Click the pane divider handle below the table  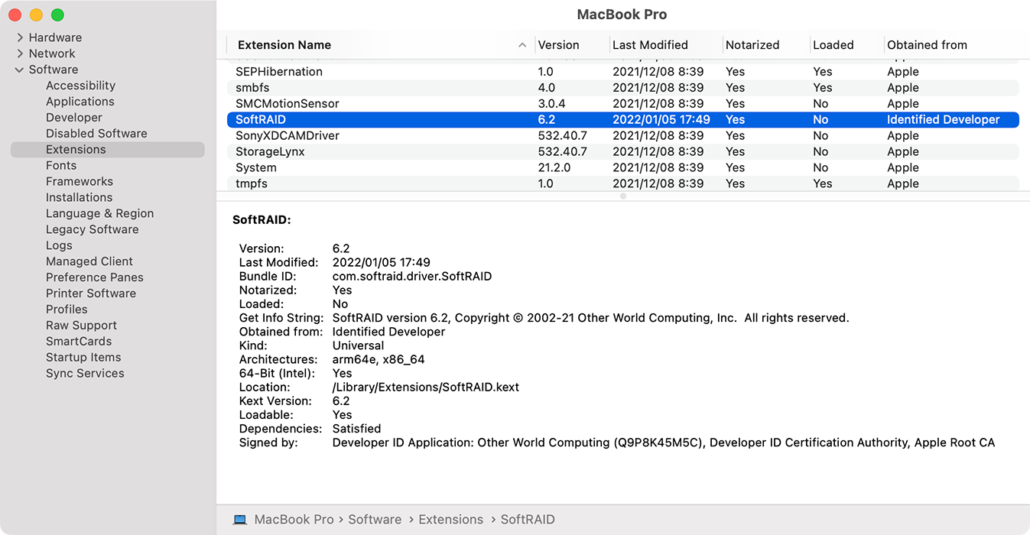[623, 196]
